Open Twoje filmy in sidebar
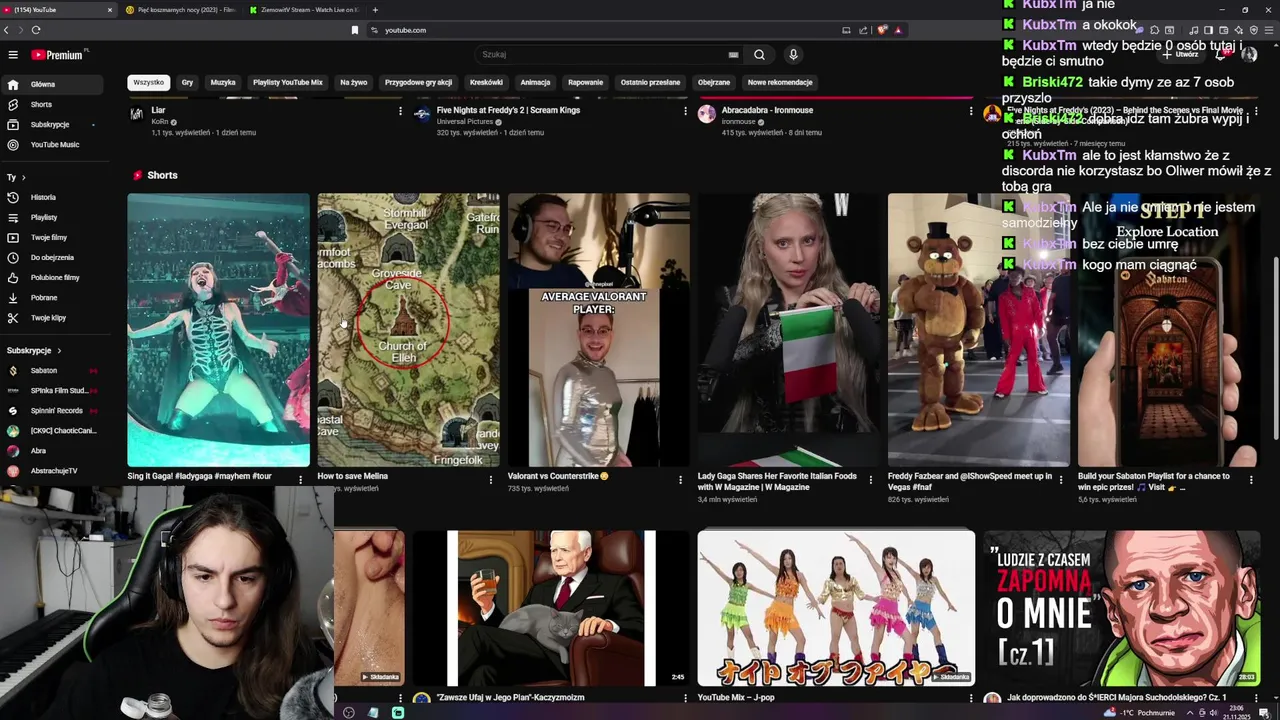 pyautogui.click(x=52, y=237)
